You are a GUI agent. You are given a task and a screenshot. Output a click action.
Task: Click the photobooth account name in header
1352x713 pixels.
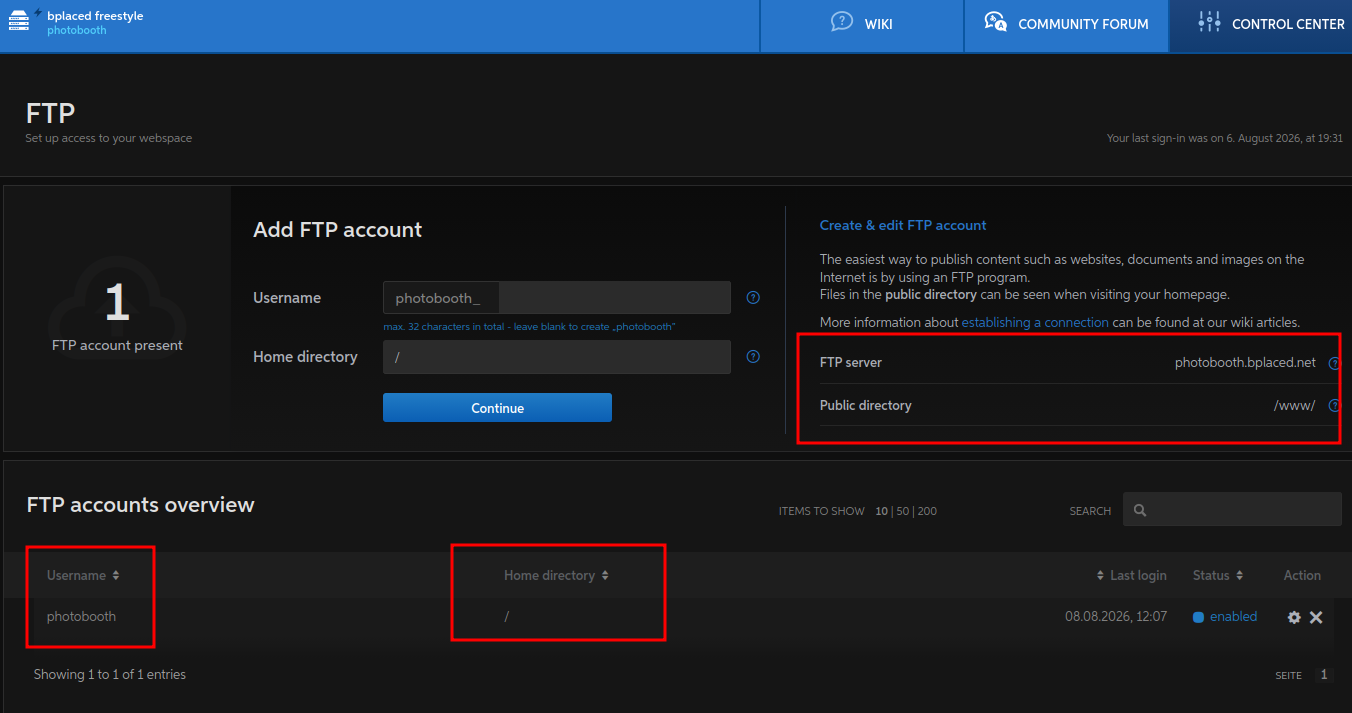[77, 31]
